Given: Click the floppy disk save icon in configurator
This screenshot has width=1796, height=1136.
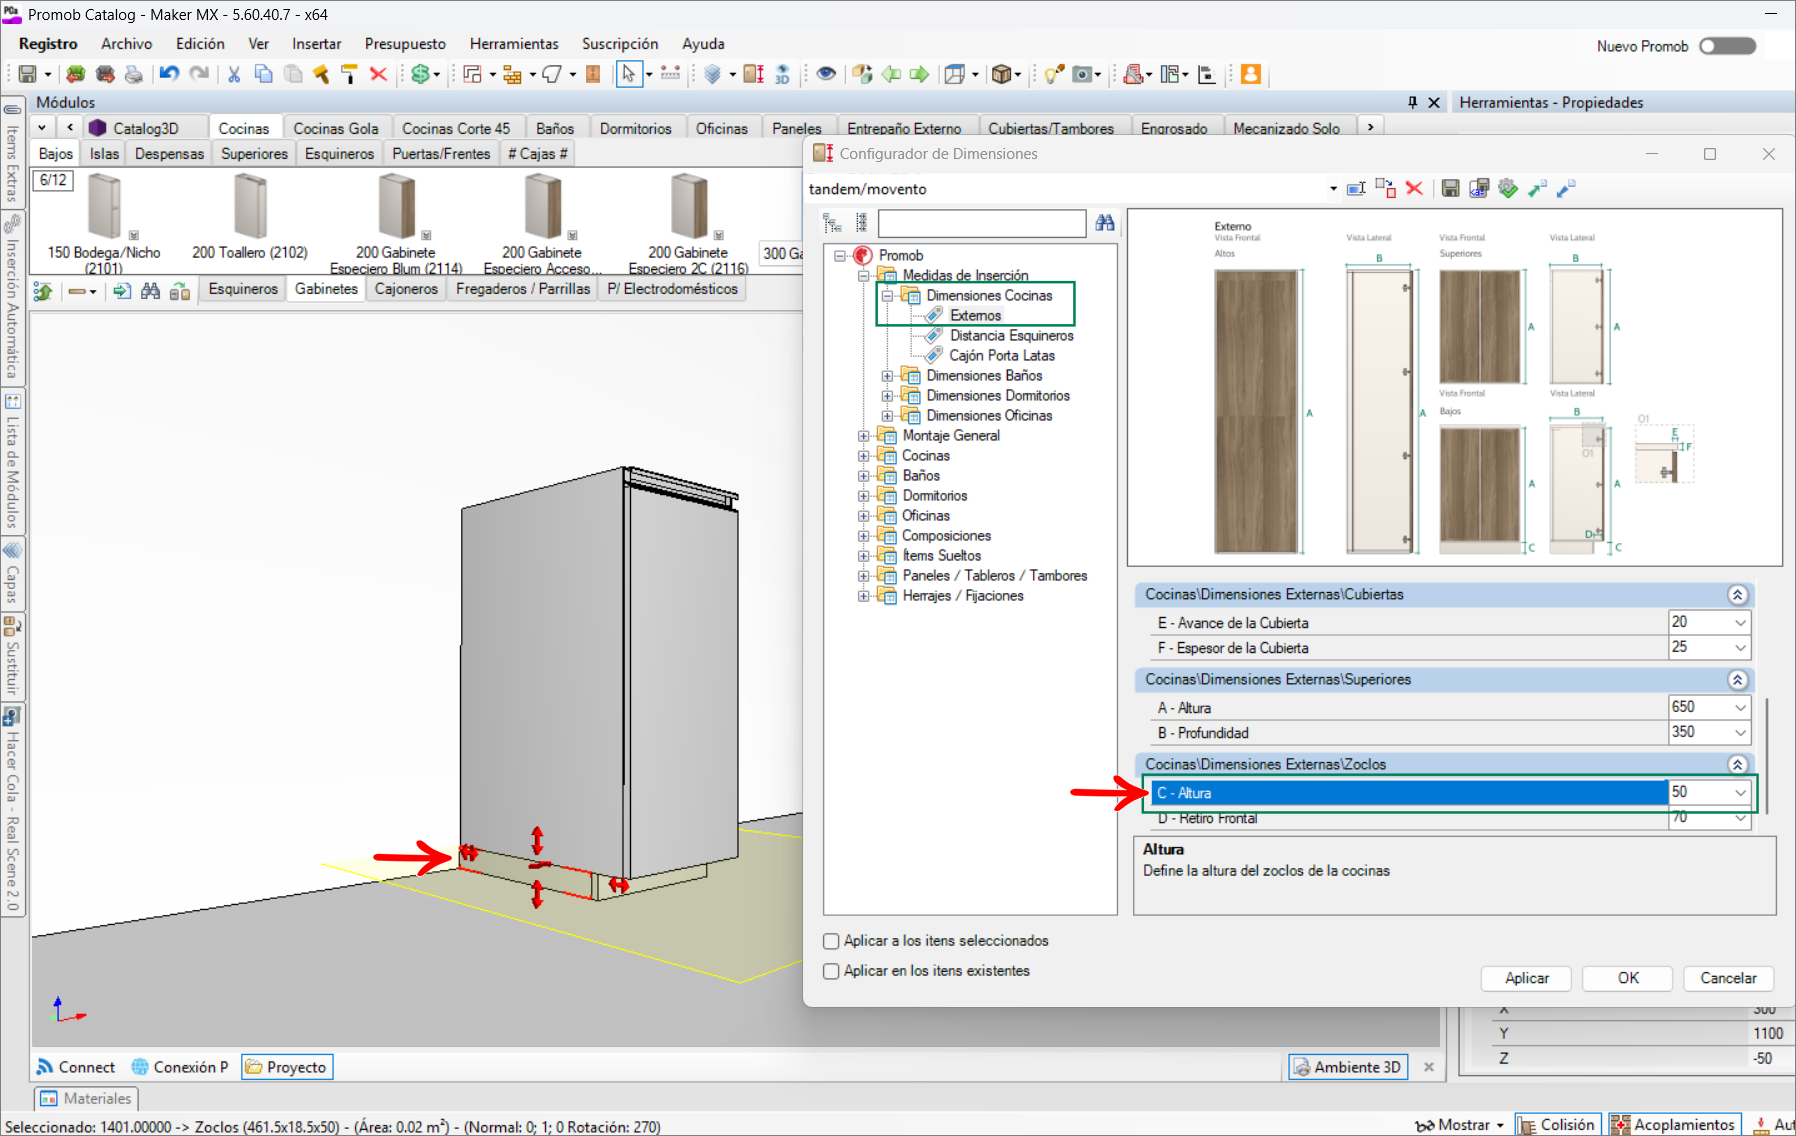Looking at the screenshot, I should pos(1450,188).
